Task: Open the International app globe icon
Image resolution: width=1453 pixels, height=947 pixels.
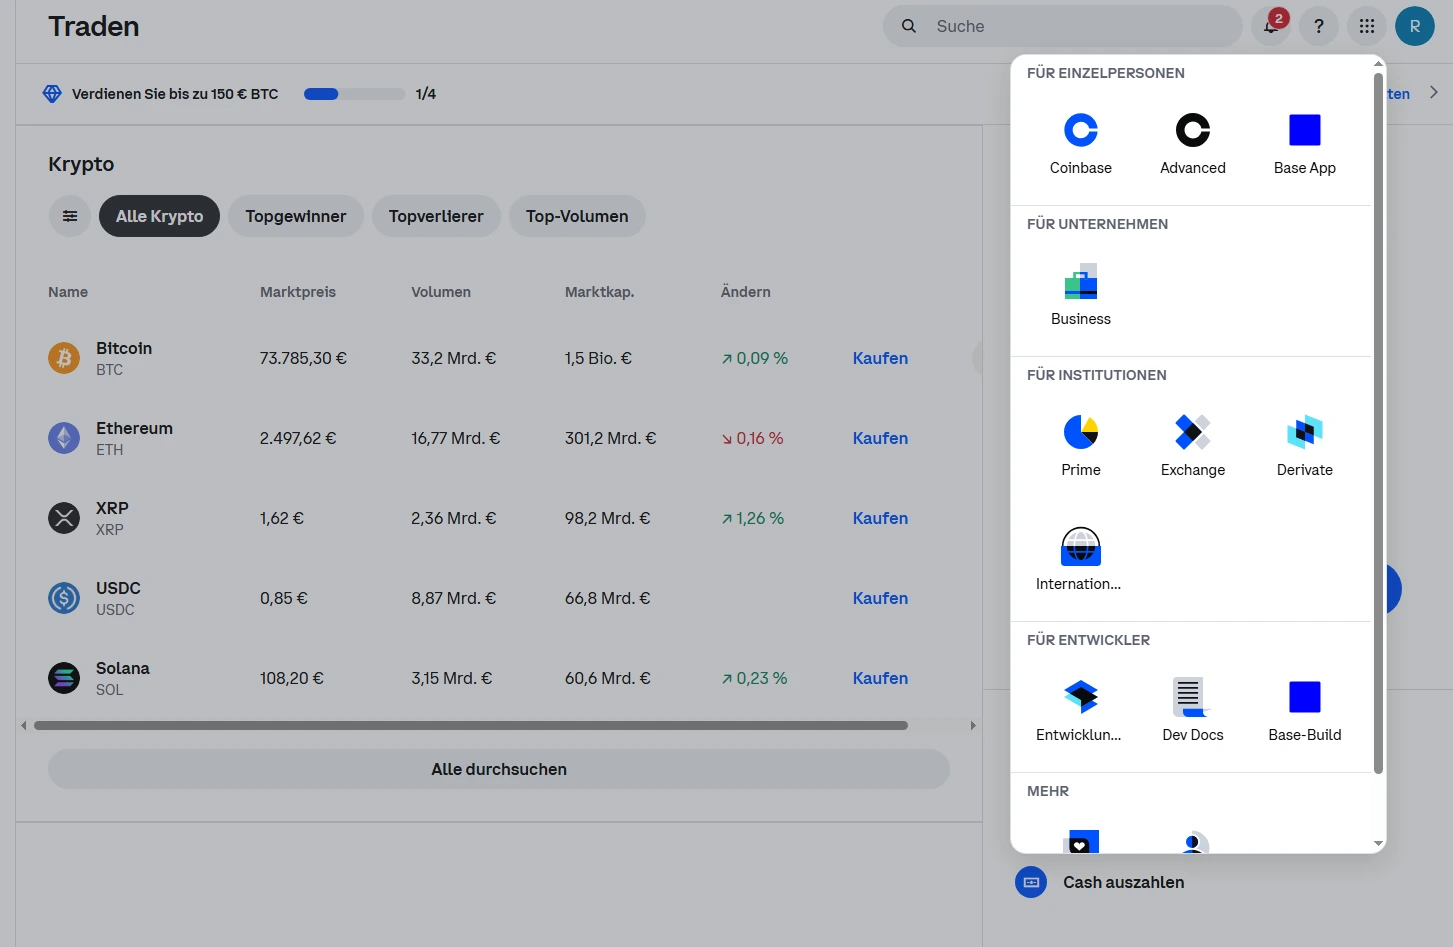Action: click(1081, 546)
